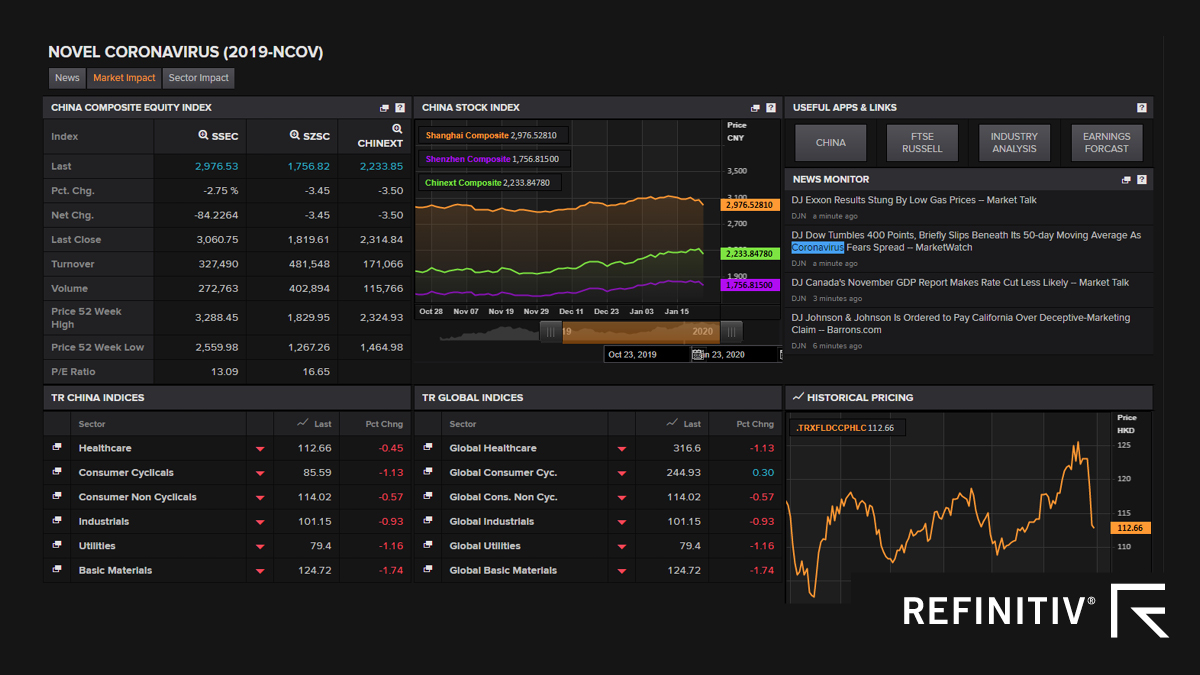This screenshot has width=1200, height=675.
Task: Click the Oct 23, 2019 start date field
Action: [x=648, y=354]
